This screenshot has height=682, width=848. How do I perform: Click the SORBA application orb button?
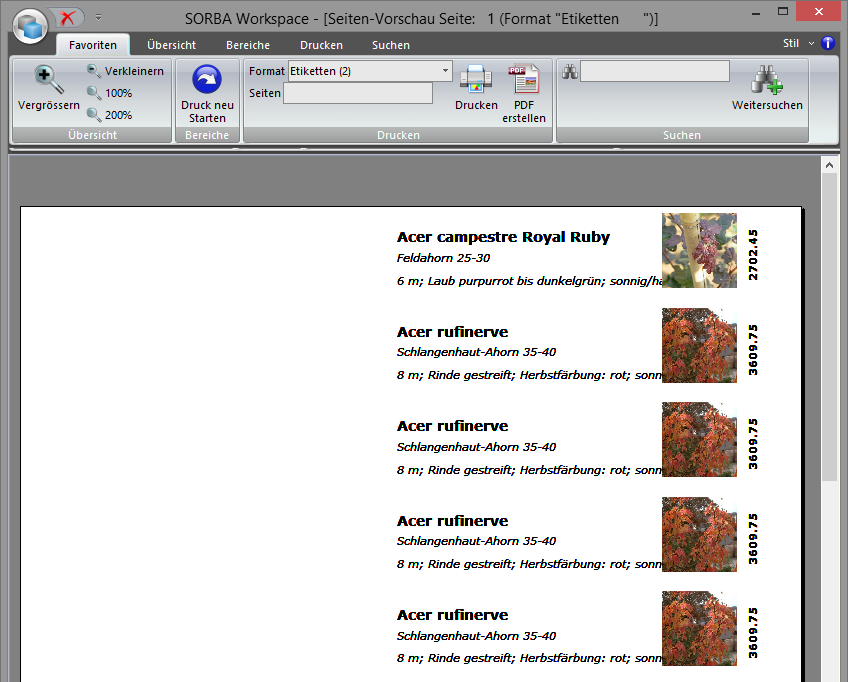[31, 25]
